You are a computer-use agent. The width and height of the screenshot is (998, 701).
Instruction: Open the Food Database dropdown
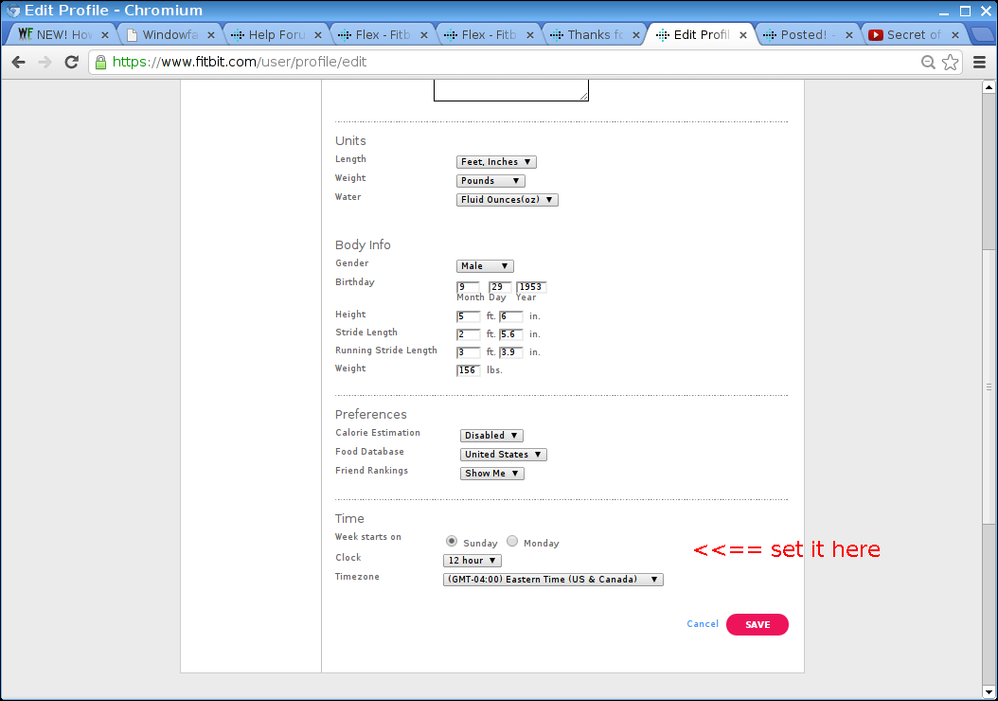[503, 455]
